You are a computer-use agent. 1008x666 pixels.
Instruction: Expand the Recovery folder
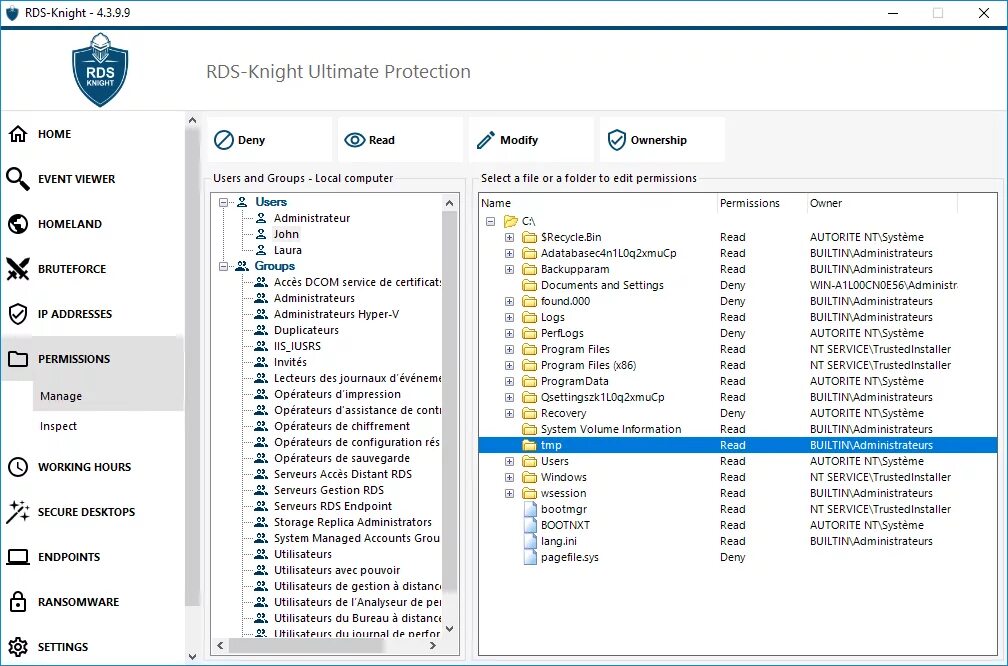(509, 413)
